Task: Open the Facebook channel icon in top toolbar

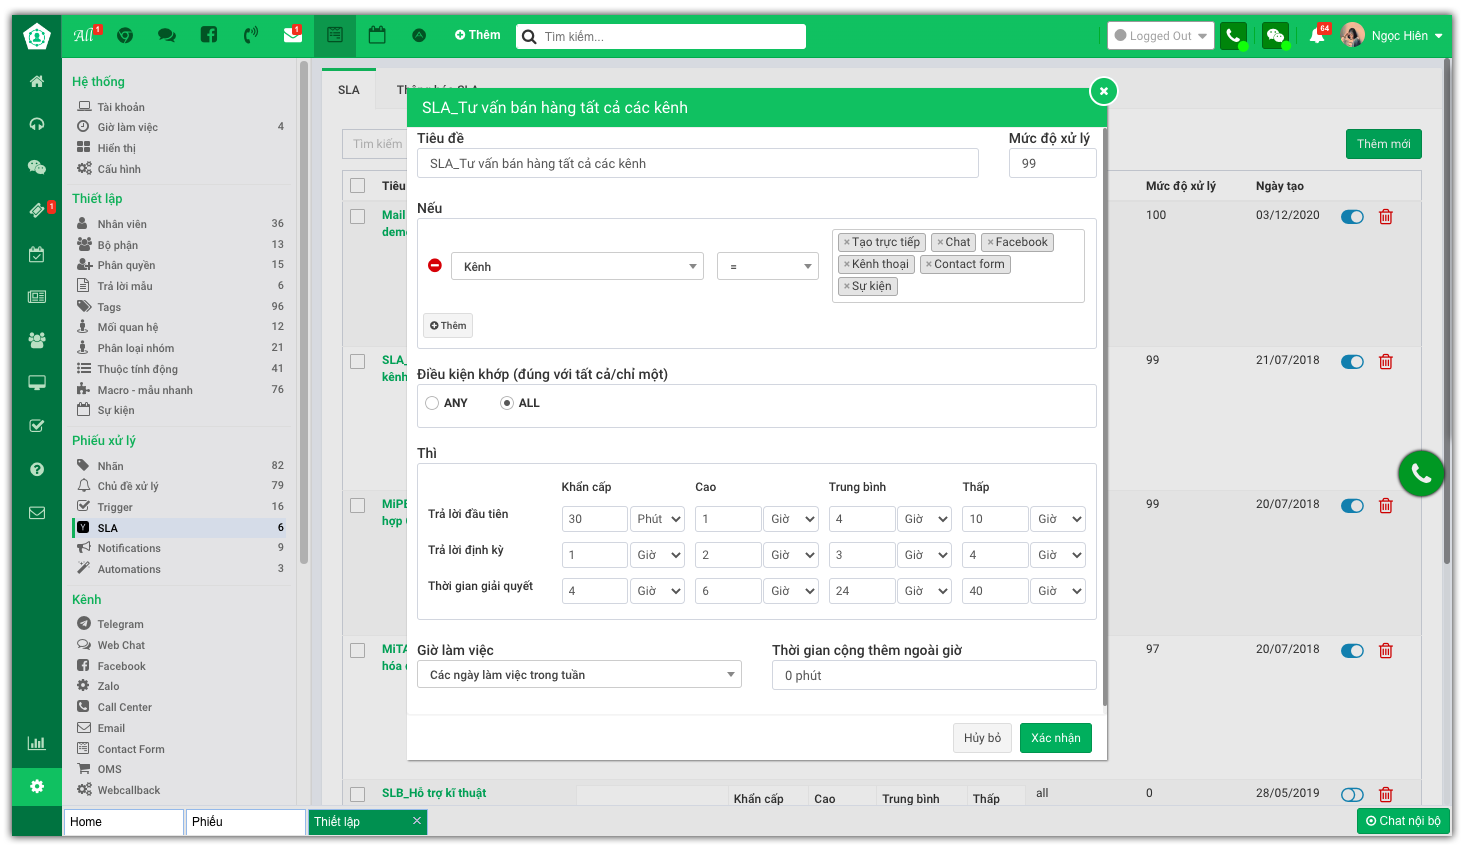Action: coord(209,35)
